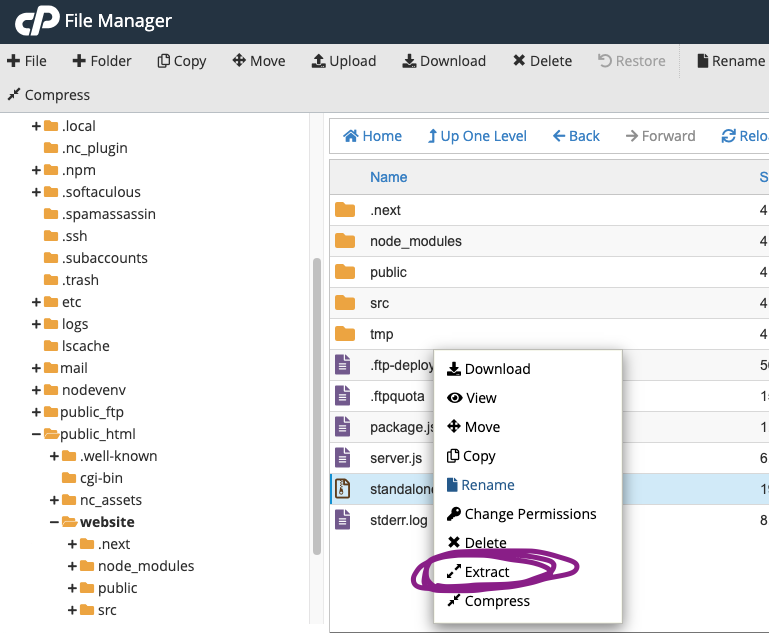
Task: Click the Move toolbar button
Action: (259, 61)
